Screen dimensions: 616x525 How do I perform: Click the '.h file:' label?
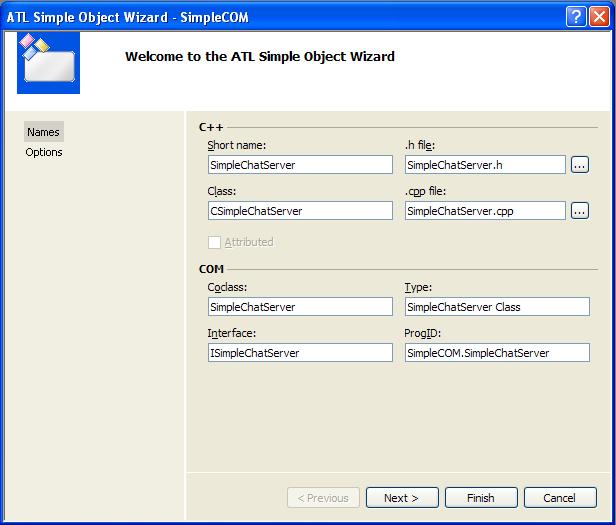coord(420,145)
